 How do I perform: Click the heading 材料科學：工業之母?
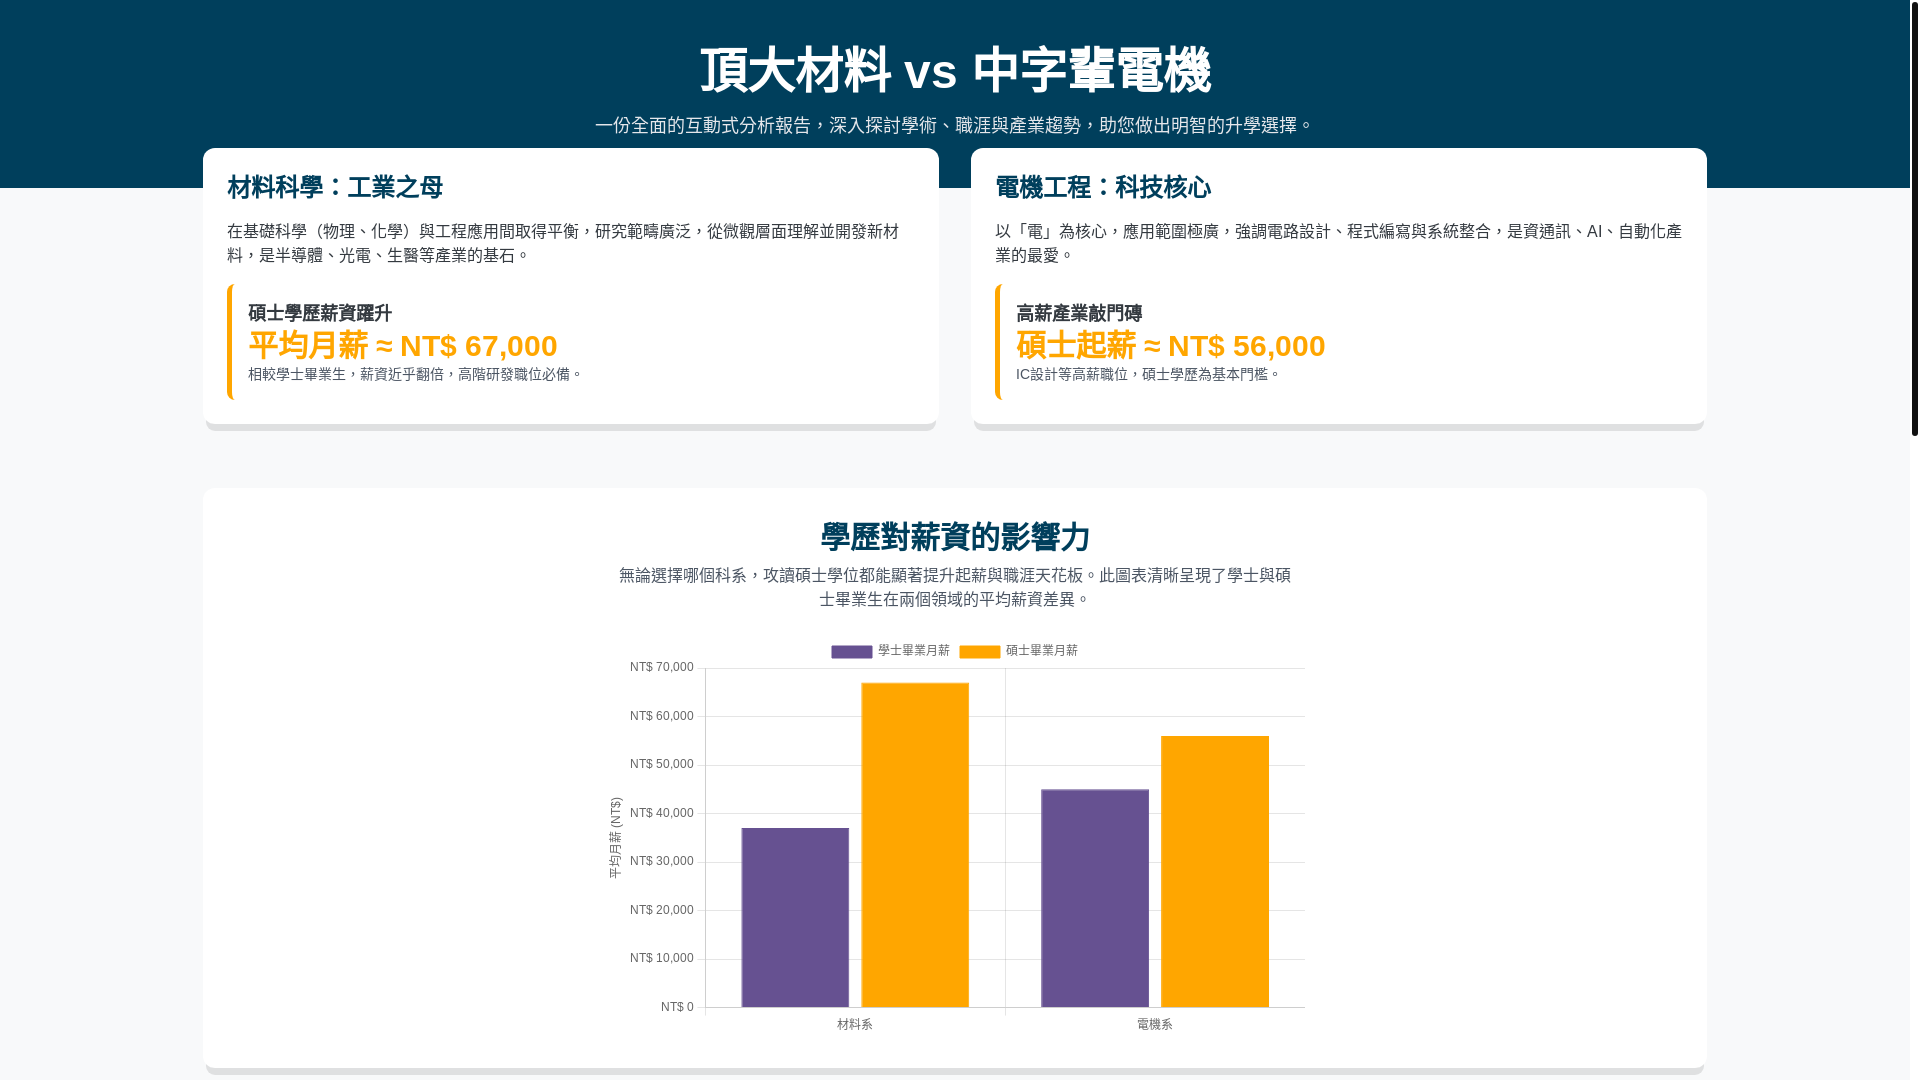point(335,187)
